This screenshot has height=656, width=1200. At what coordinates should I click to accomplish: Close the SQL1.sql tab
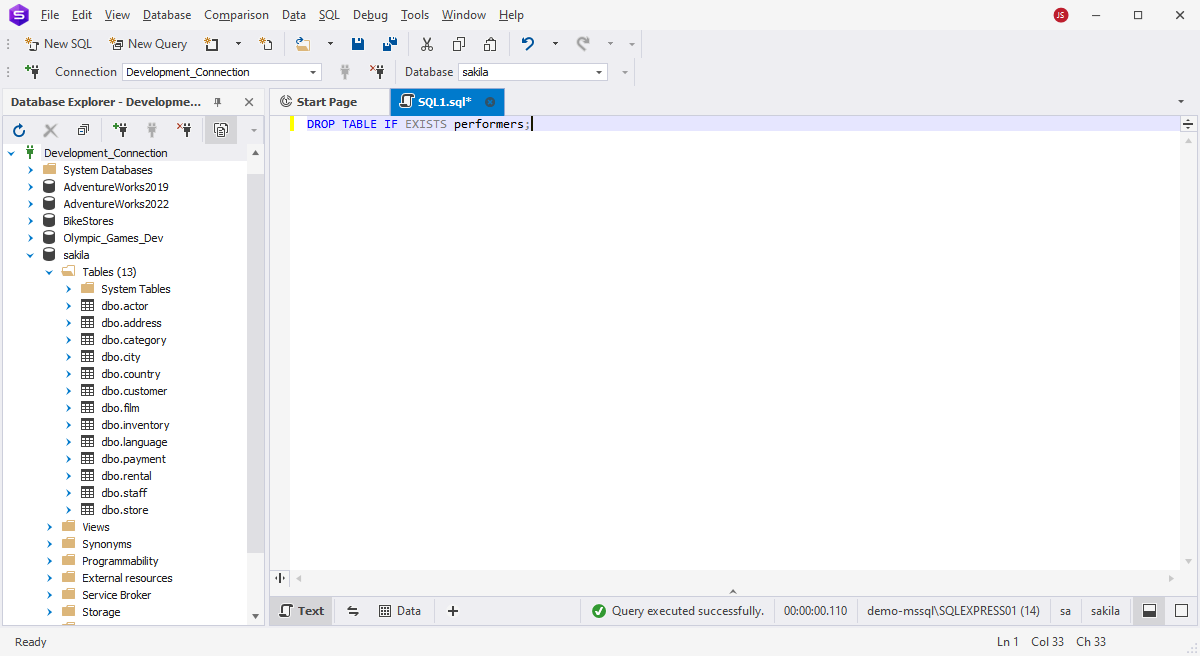point(490,102)
